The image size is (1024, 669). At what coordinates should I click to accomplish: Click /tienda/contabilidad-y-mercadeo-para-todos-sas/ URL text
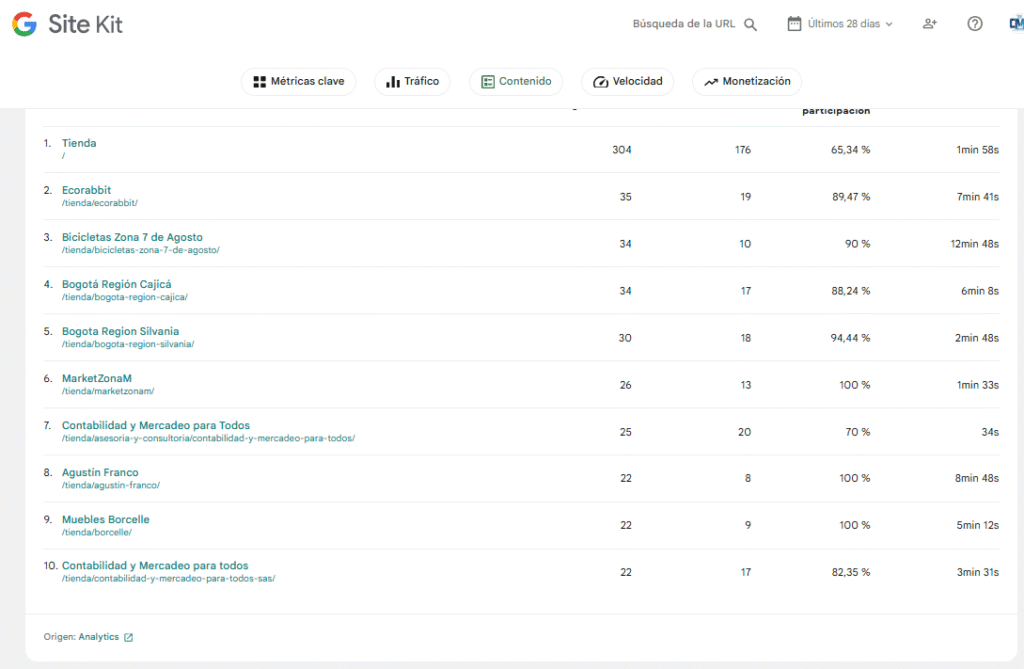tap(168, 579)
